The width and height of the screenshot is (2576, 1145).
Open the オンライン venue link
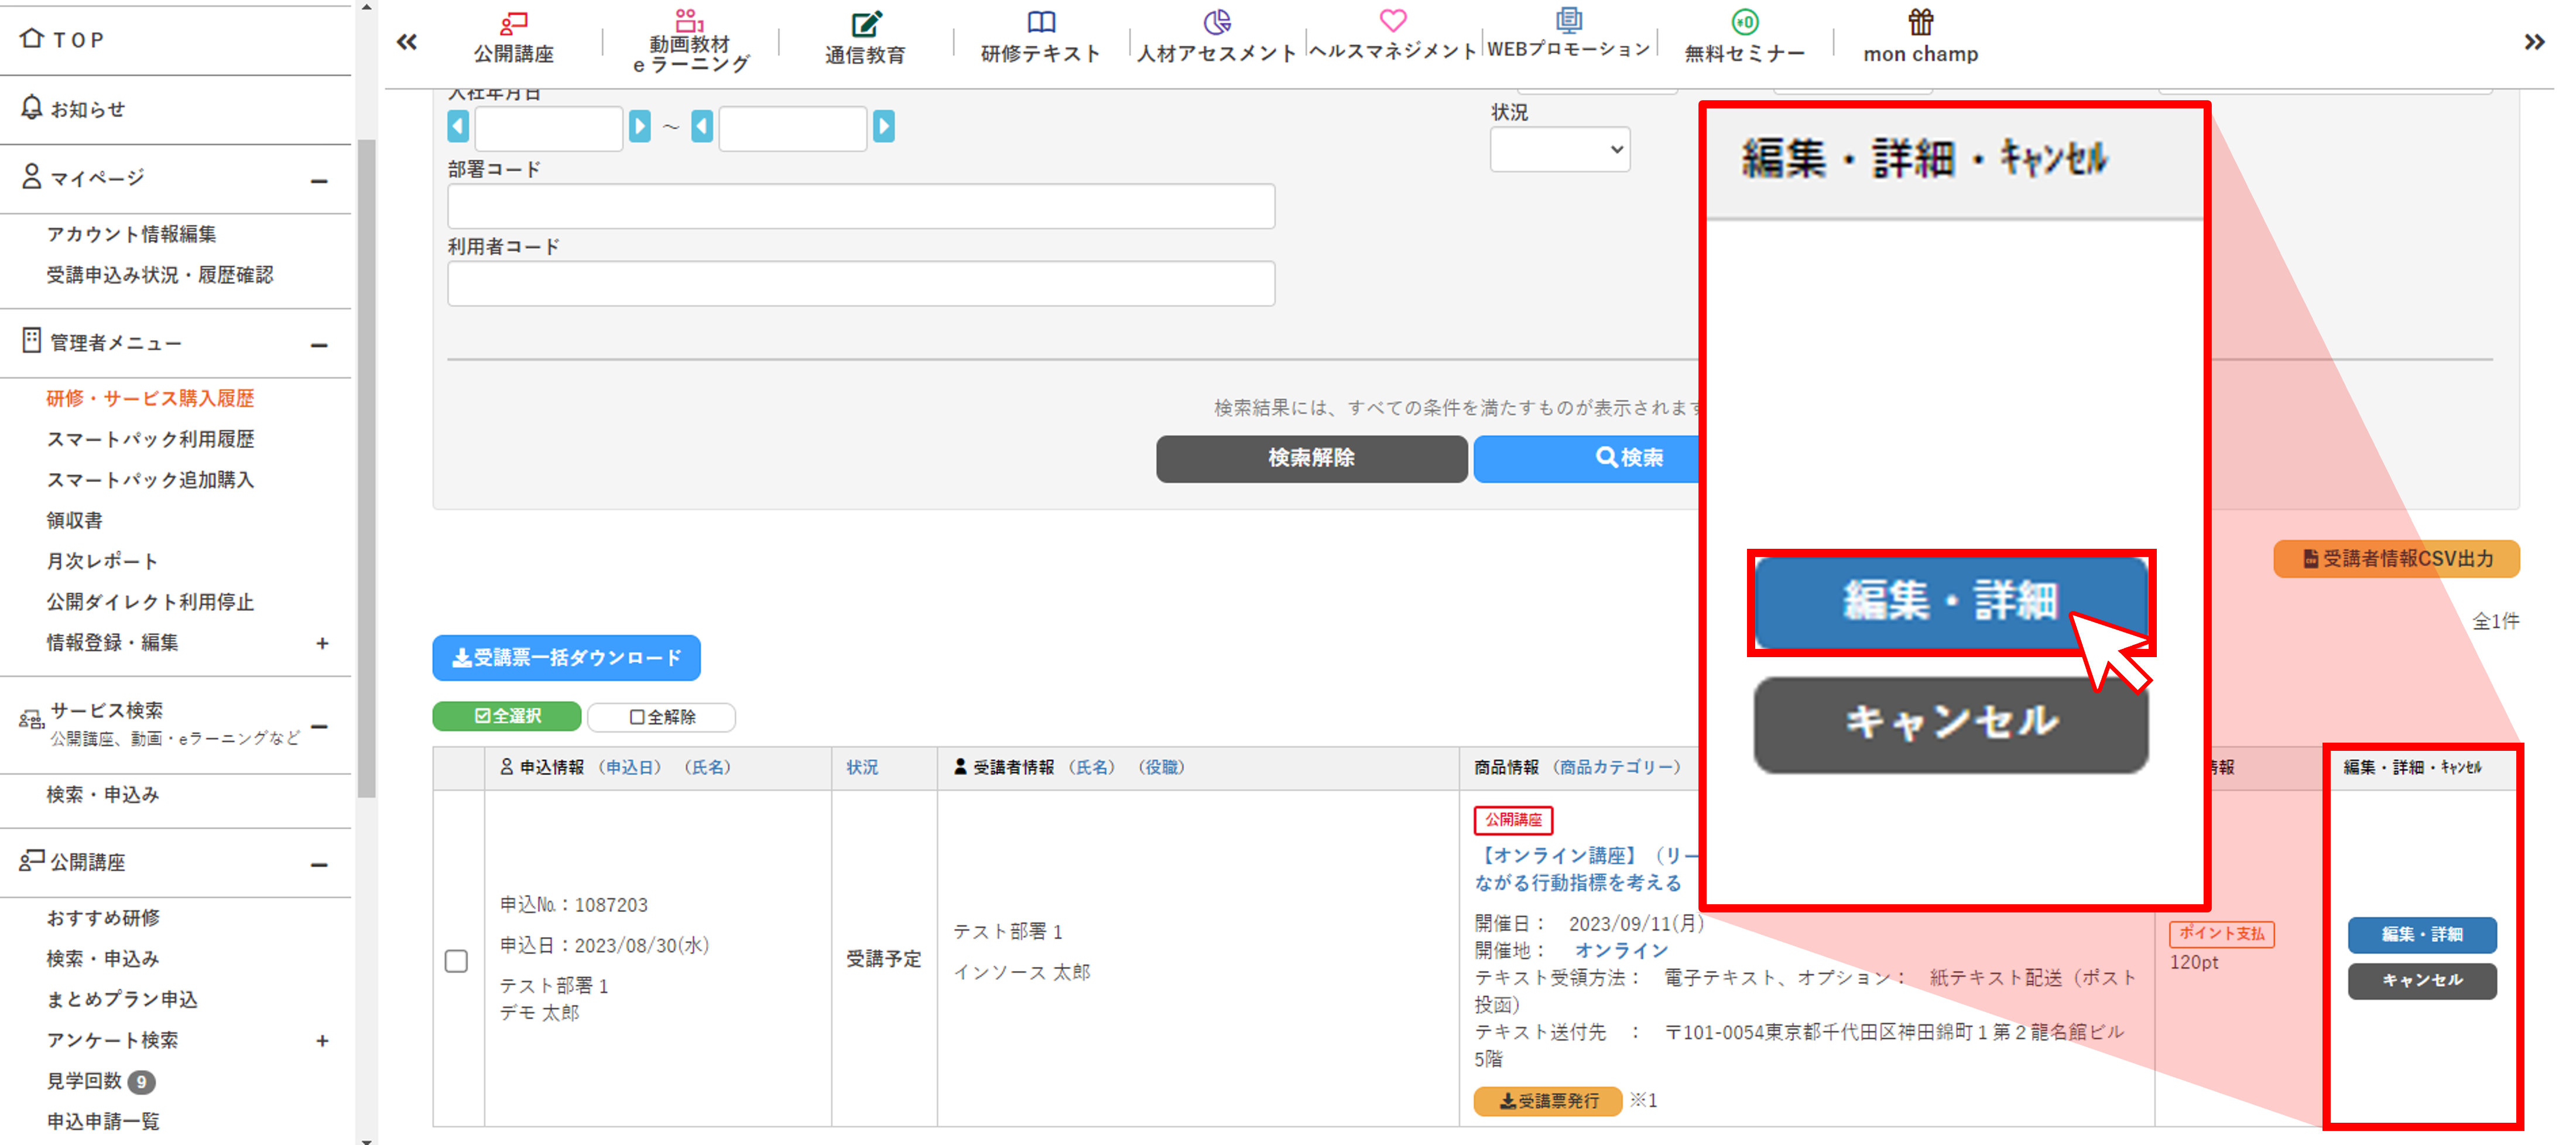coord(1621,950)
